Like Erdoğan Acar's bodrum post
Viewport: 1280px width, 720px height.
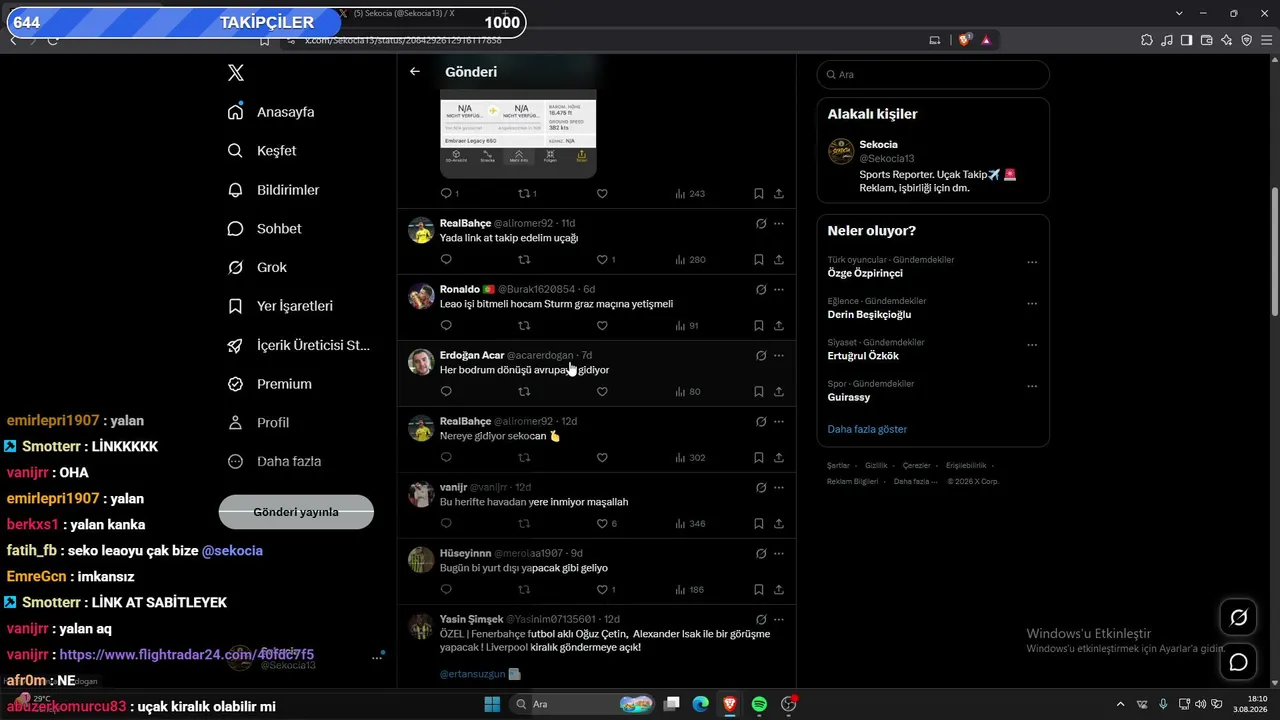pos(602,392)
